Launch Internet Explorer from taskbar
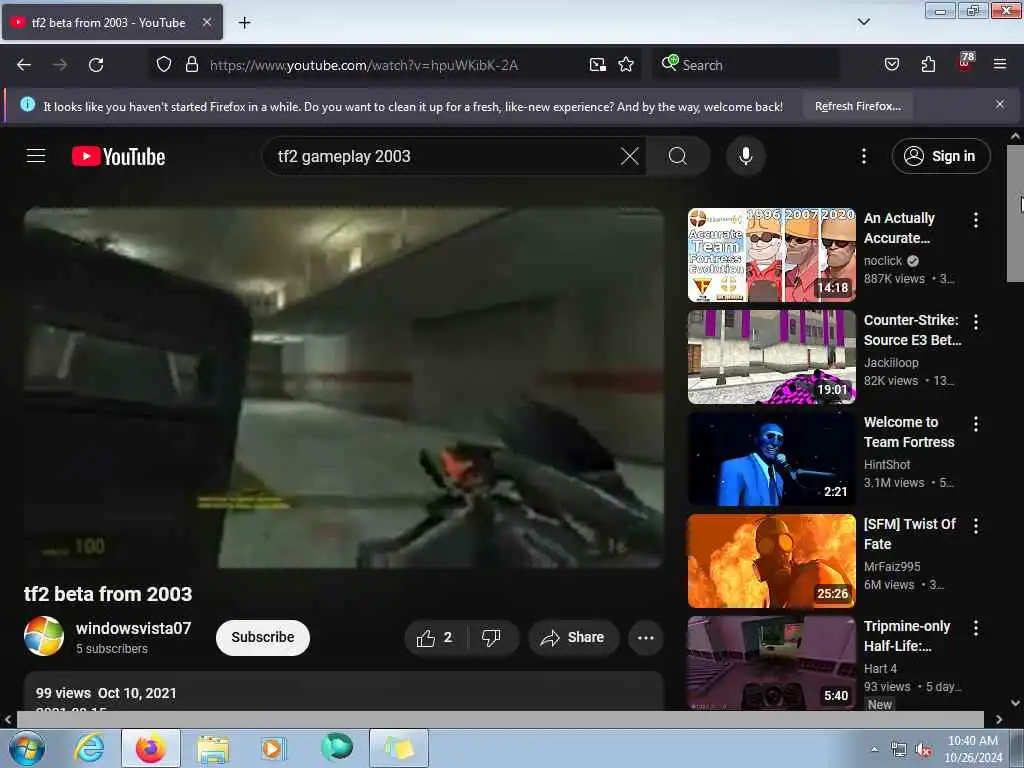This screenshot has width=1024, height=768. point(89,748)
